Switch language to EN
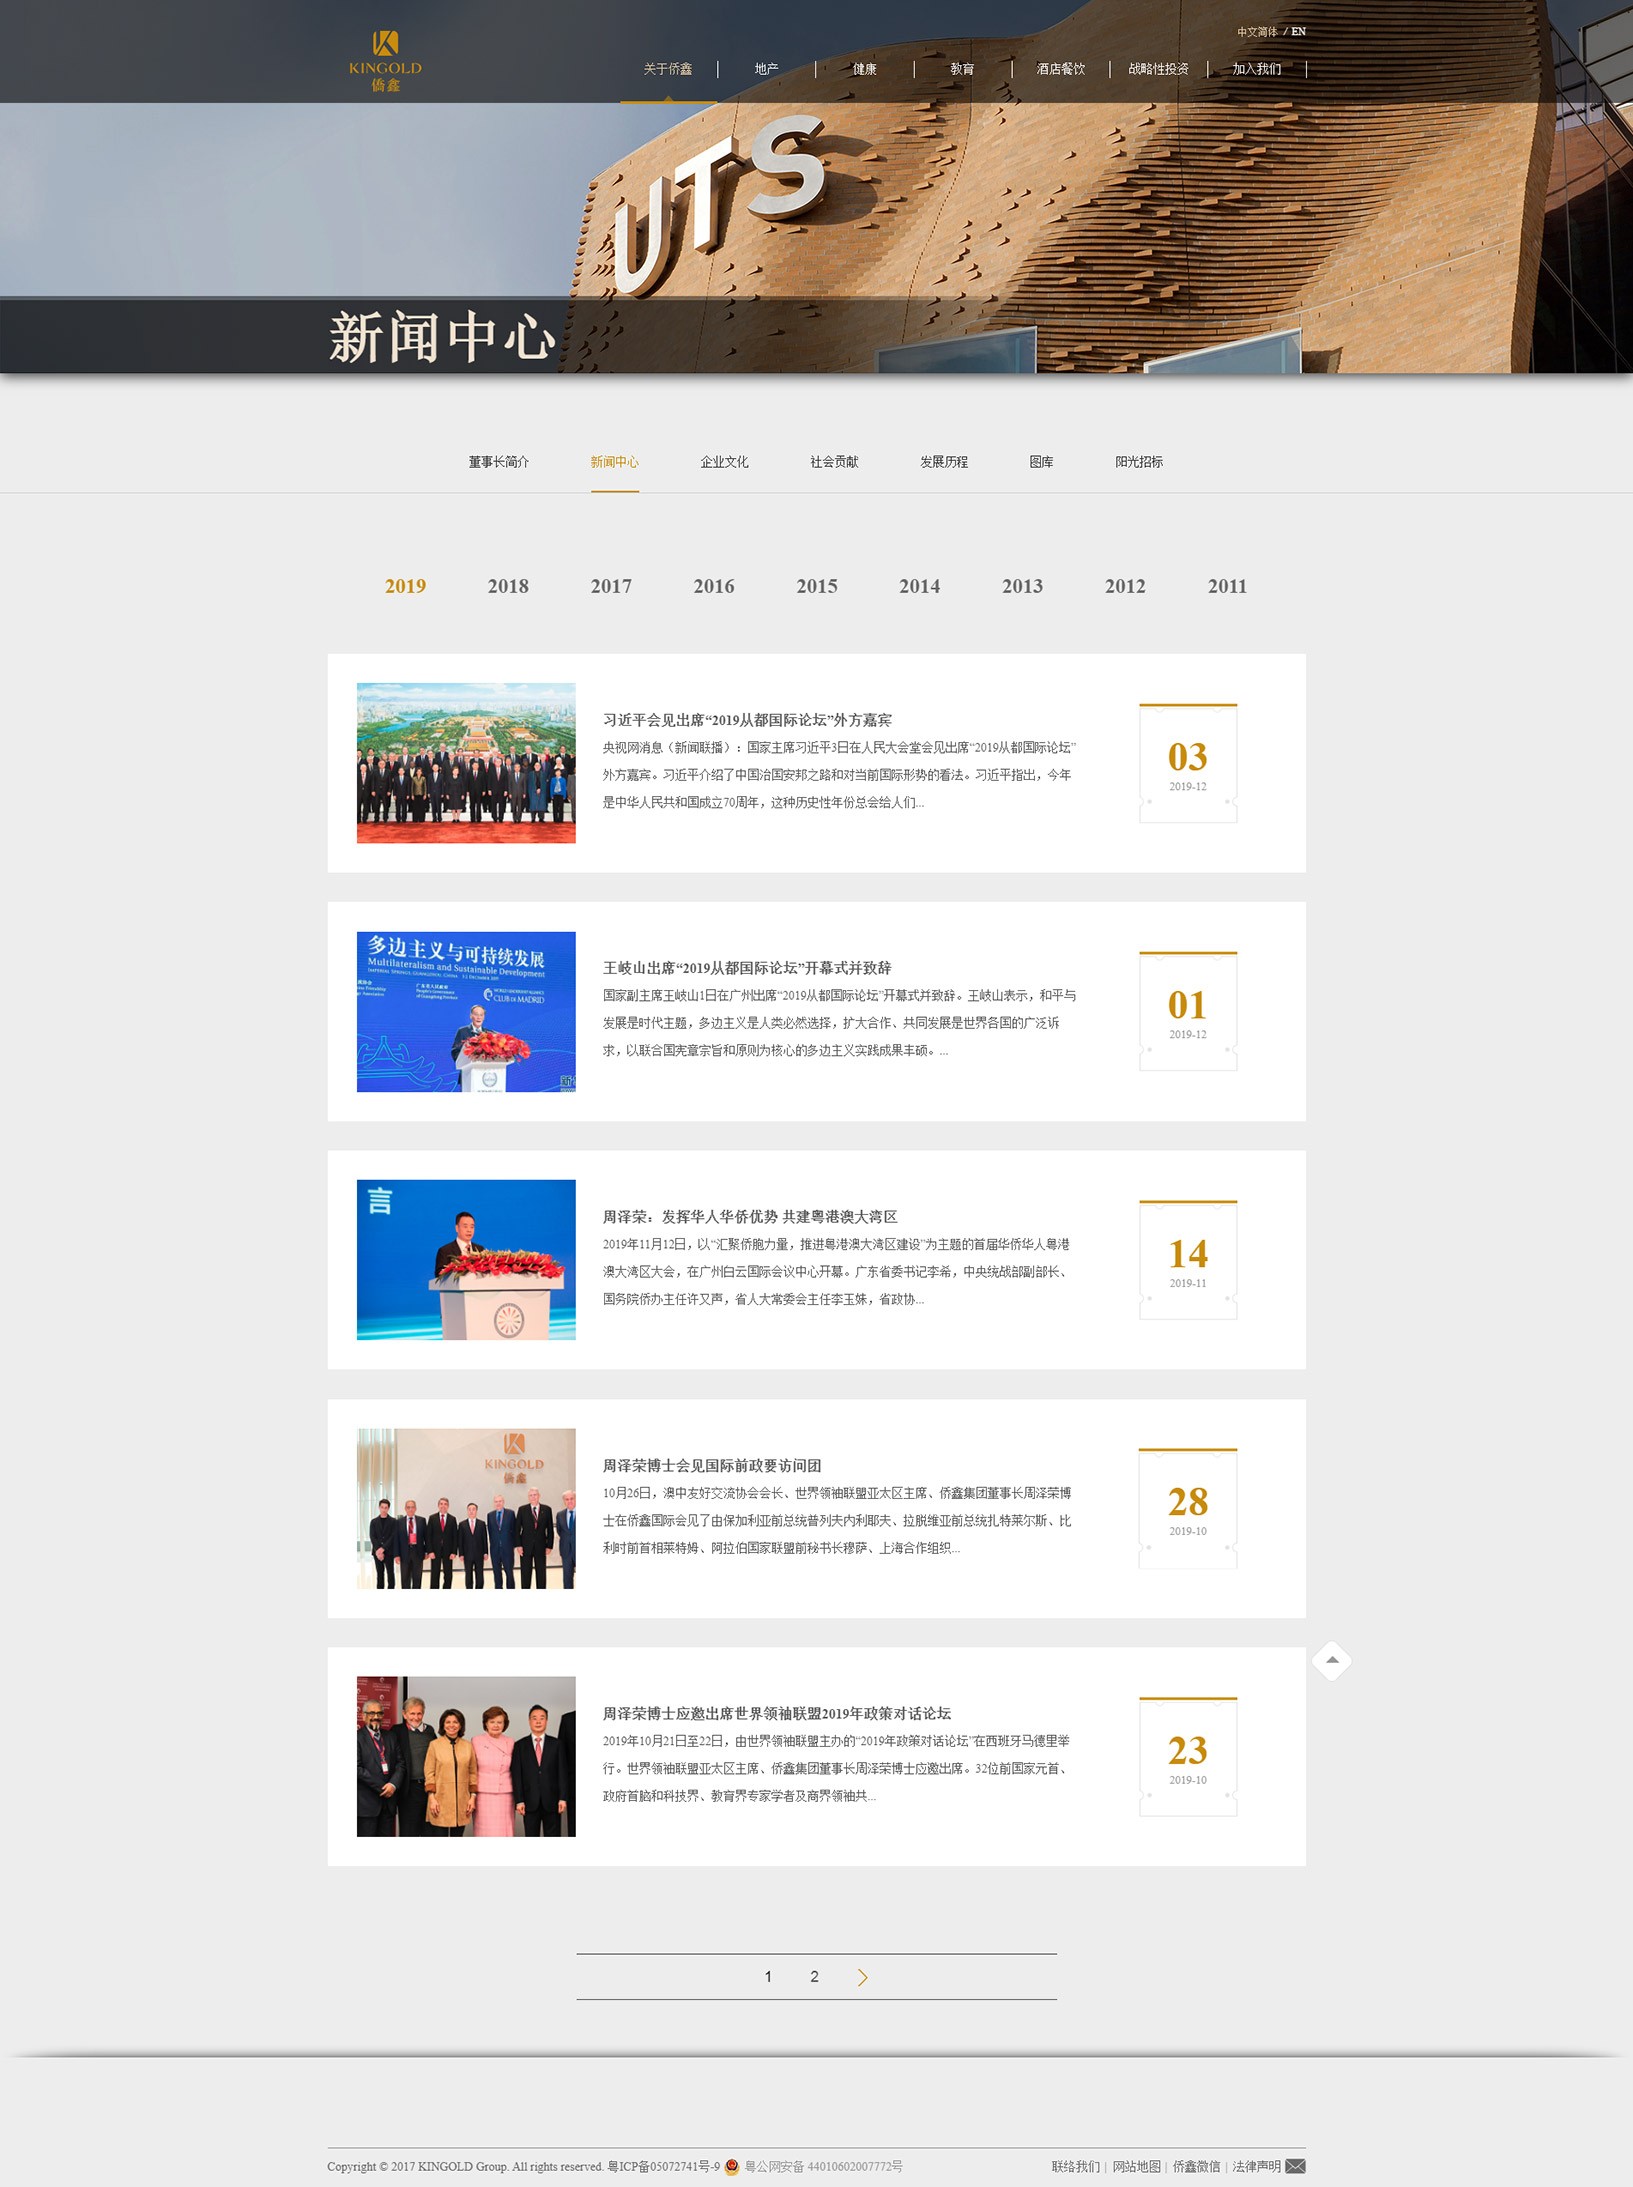The height and width of the screenshot is (2187, 1633). pos(1298,32)
